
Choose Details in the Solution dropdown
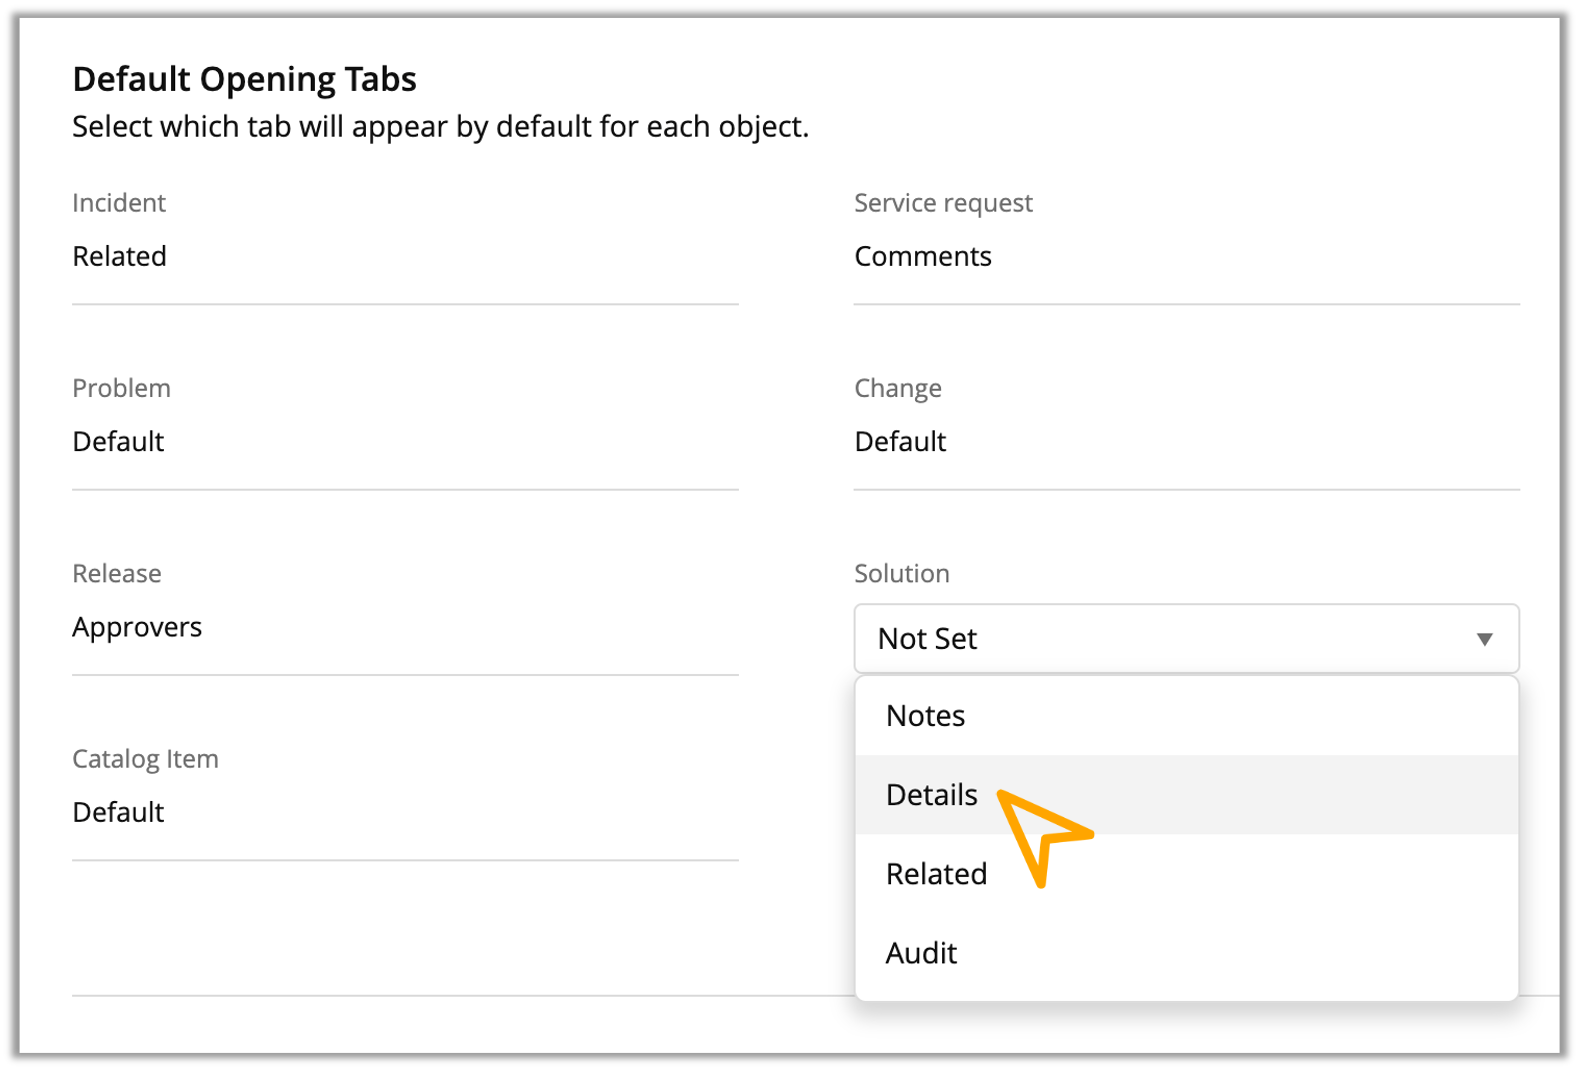(1186, 795)
